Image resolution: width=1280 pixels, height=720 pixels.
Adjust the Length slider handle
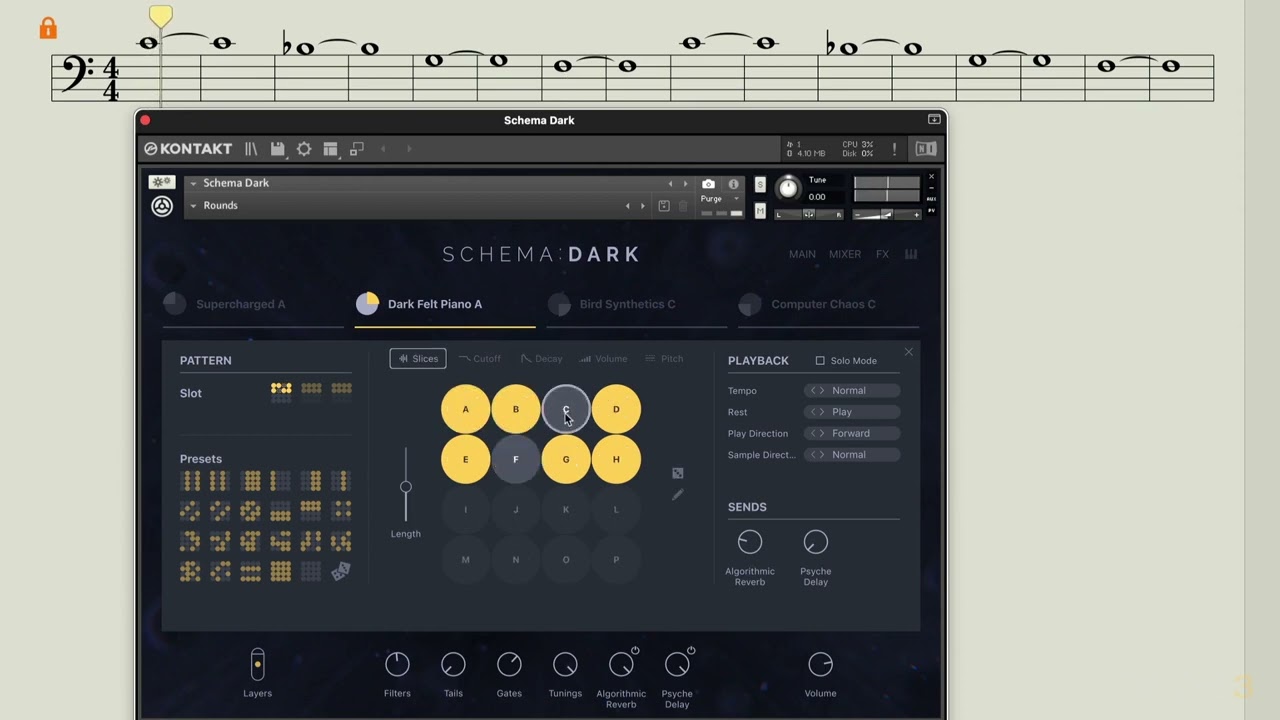pyautogui.click(x=405, y=487)
